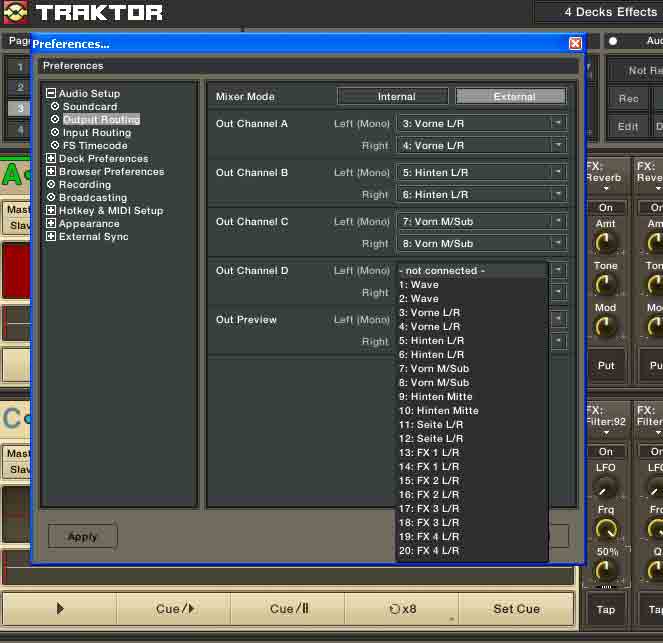Open the Soundcard preferences page
The image size is (663, 643).
click(x=90, y=107)
